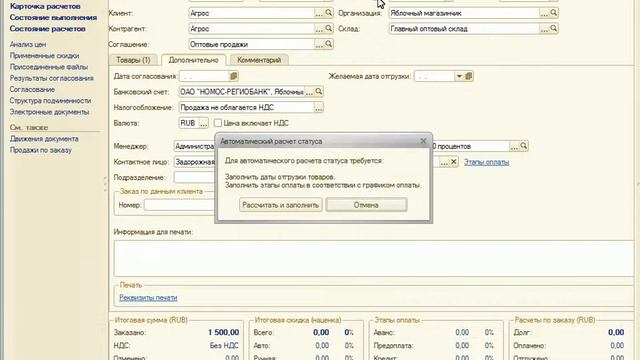Open Электронные документы in sidebar
This screenshot has width=640, height=360.
(x=49, y=111)
